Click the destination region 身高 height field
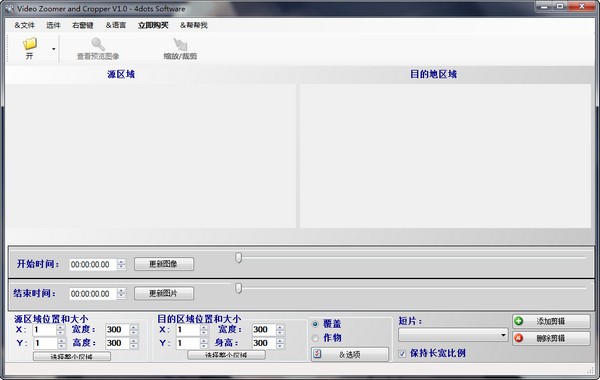 pos(264,343)
